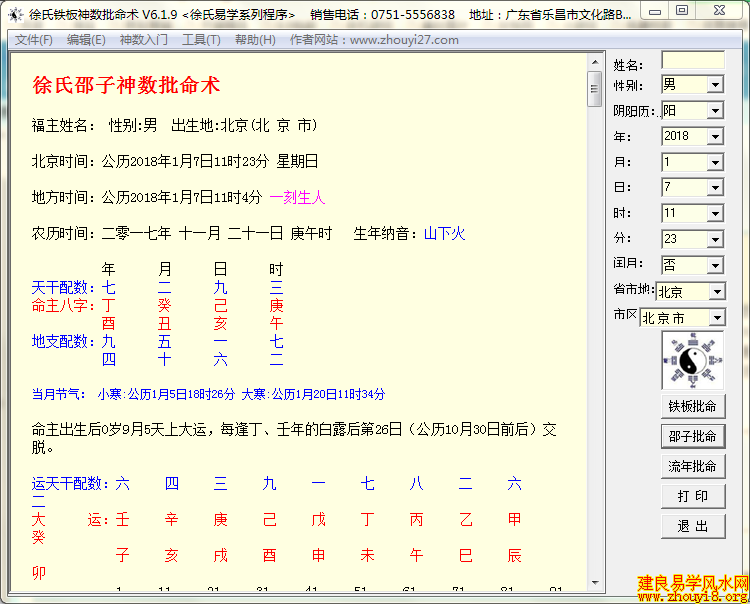The height and width of the screenshot is (604, 750).
Task: Click the 北京时间 line text
Action: tap(175, 161)
